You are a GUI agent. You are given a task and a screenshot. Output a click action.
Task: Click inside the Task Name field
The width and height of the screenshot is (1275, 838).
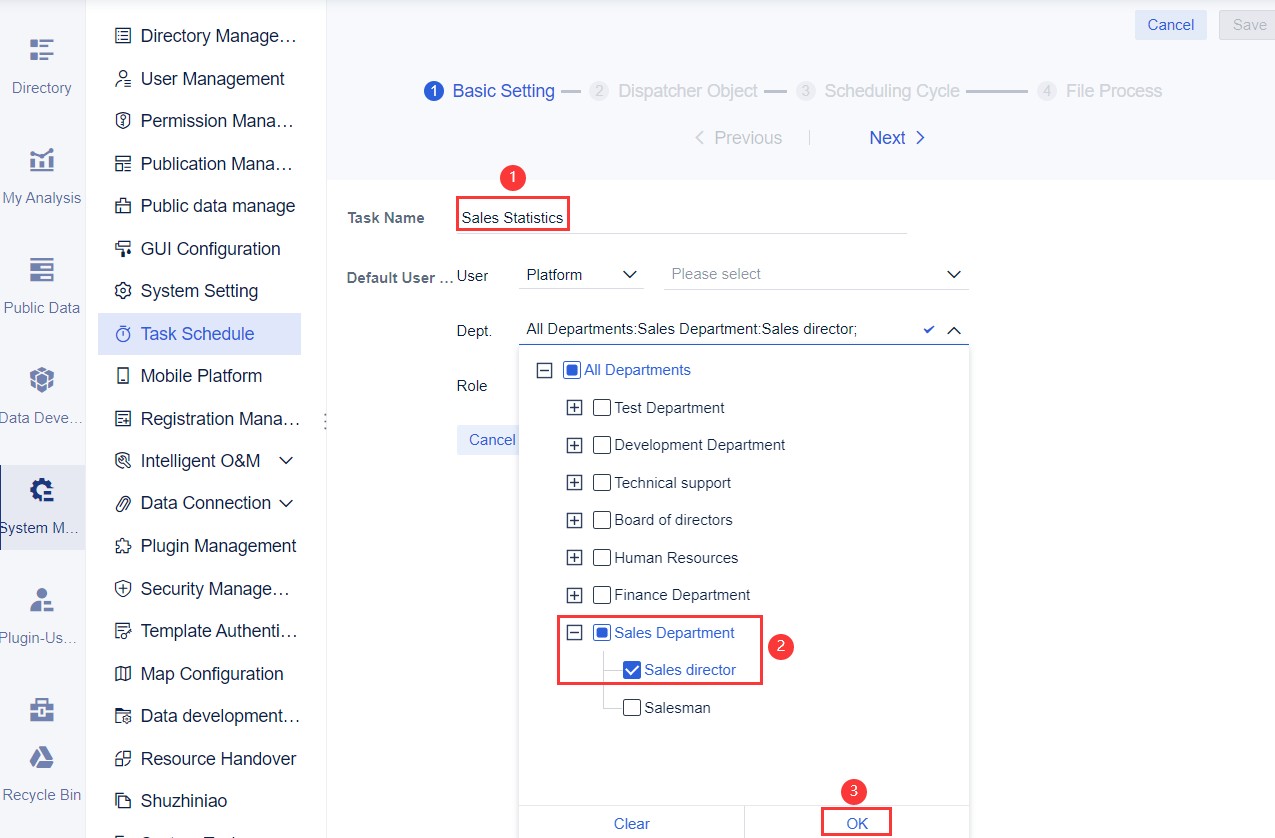[512, 213]
